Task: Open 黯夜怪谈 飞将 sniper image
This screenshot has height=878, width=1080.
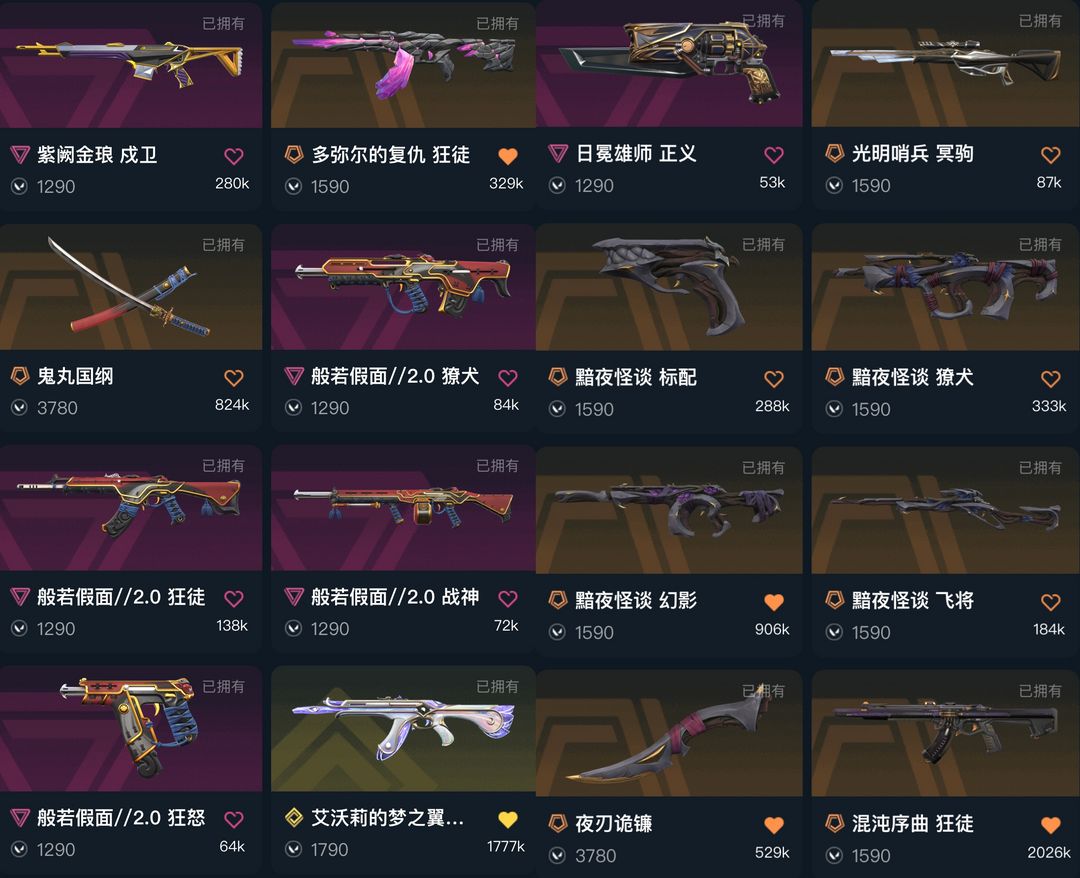Action: point(945,510)
